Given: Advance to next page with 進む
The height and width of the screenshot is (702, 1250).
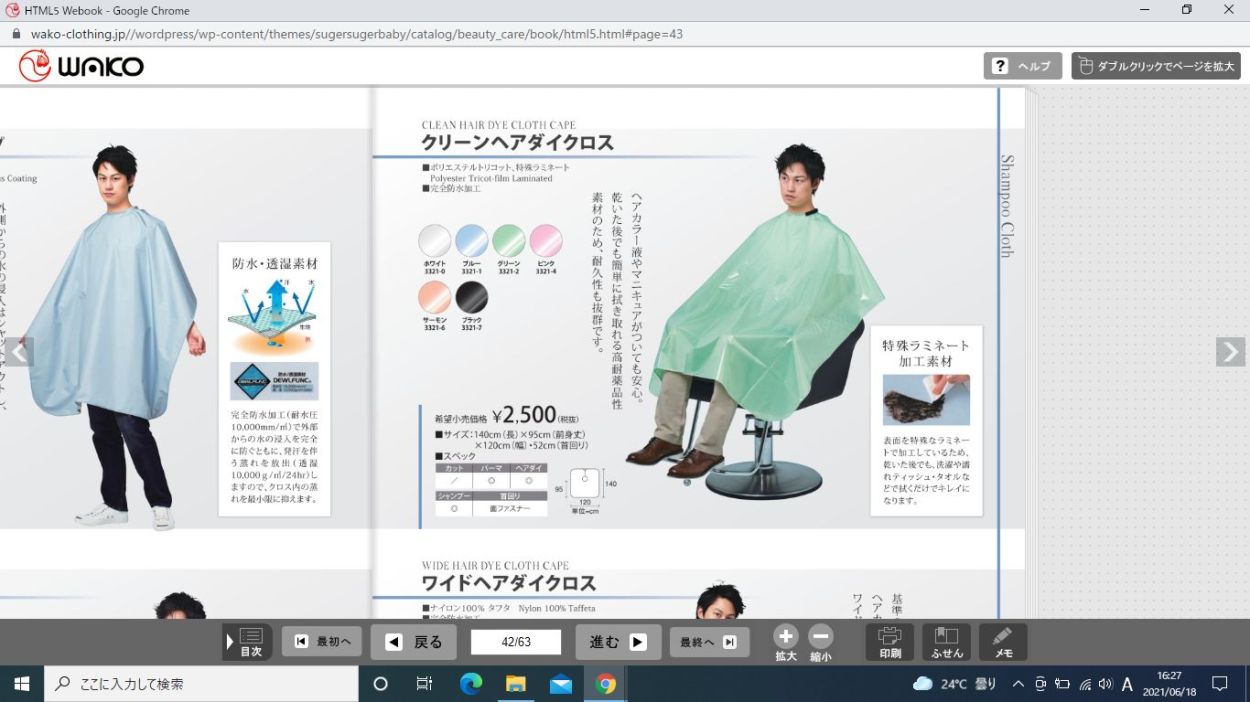Looking at the screenshot, I should coord(618,642).
